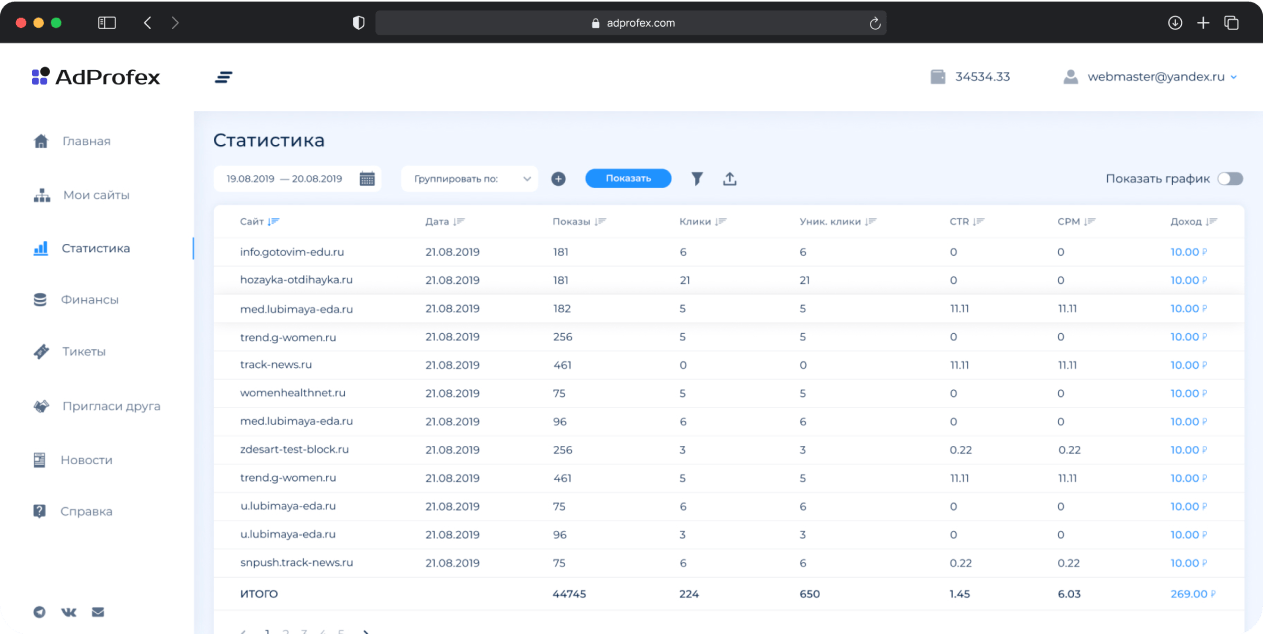Open Safari downloads icon
Image resolution: width=1263 pixels, height=634 pixels.
point(1175,22)
